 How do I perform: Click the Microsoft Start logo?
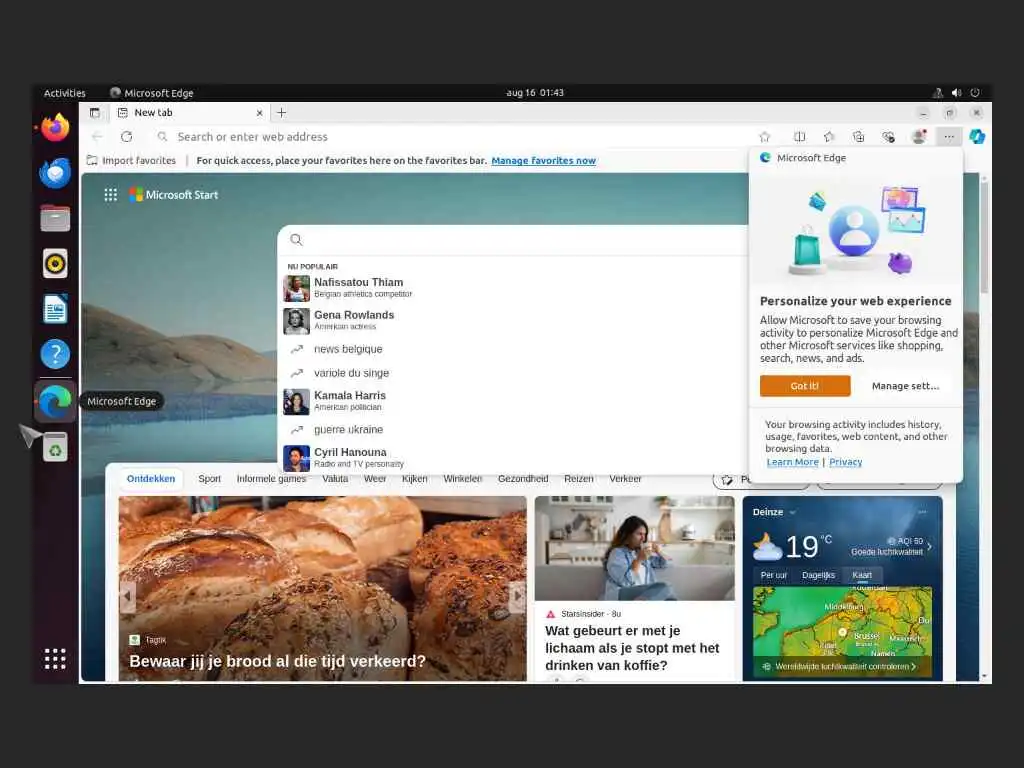[x=174, y=195]
